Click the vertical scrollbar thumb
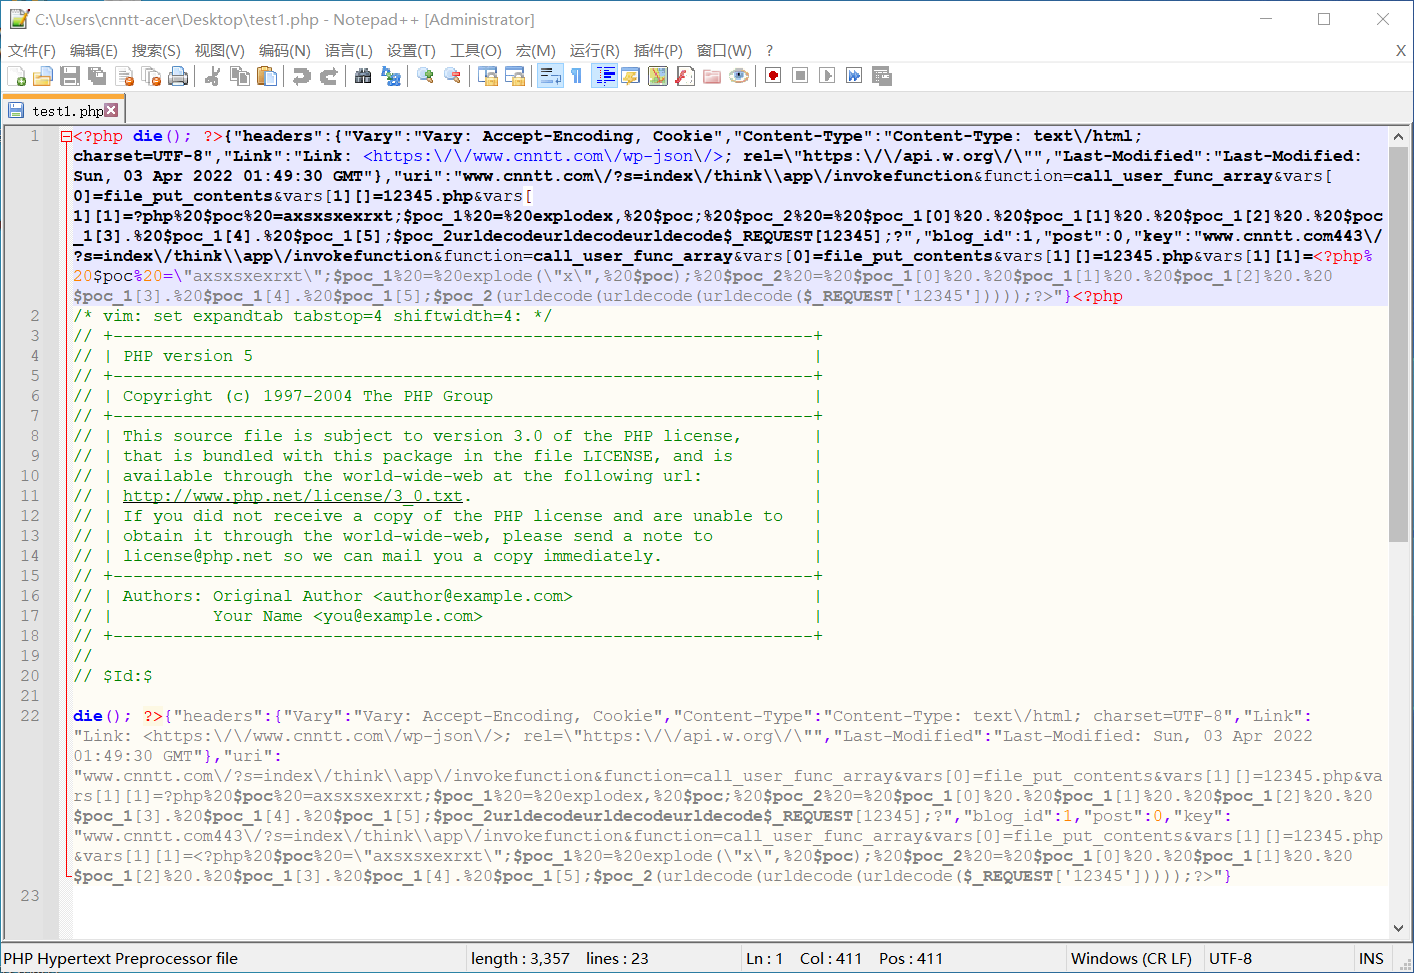 [x=1398, y=345]
